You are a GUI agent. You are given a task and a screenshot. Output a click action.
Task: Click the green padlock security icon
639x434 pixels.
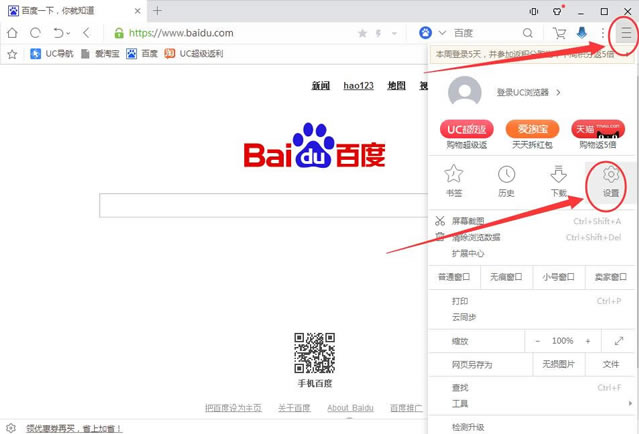119,33
